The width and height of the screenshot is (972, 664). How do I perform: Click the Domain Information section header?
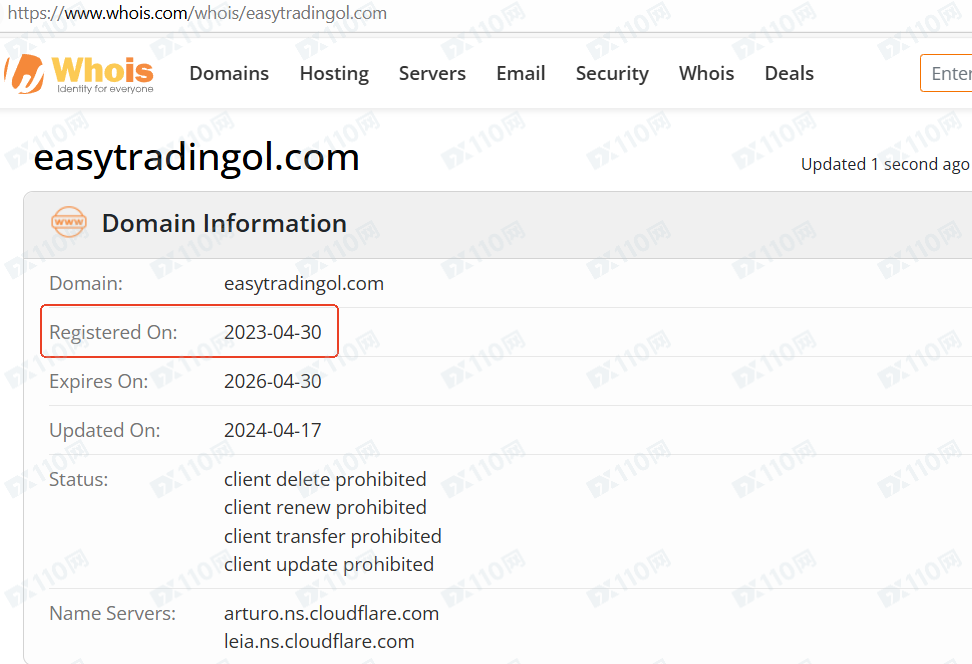[224, 223]
